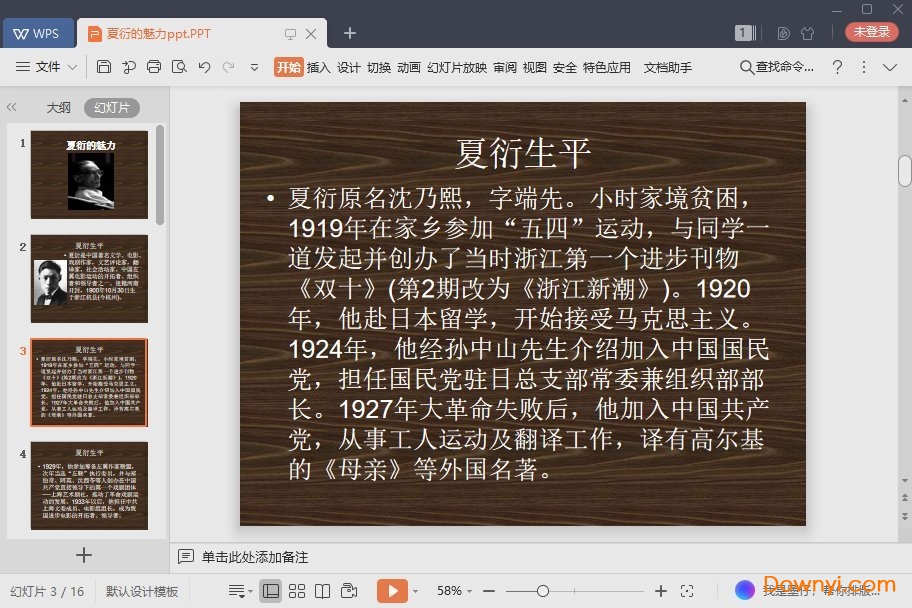Click 幻灯片 3 / 16 status text
This screenshot has height=608, width=912.
click(x=47, y=592)
